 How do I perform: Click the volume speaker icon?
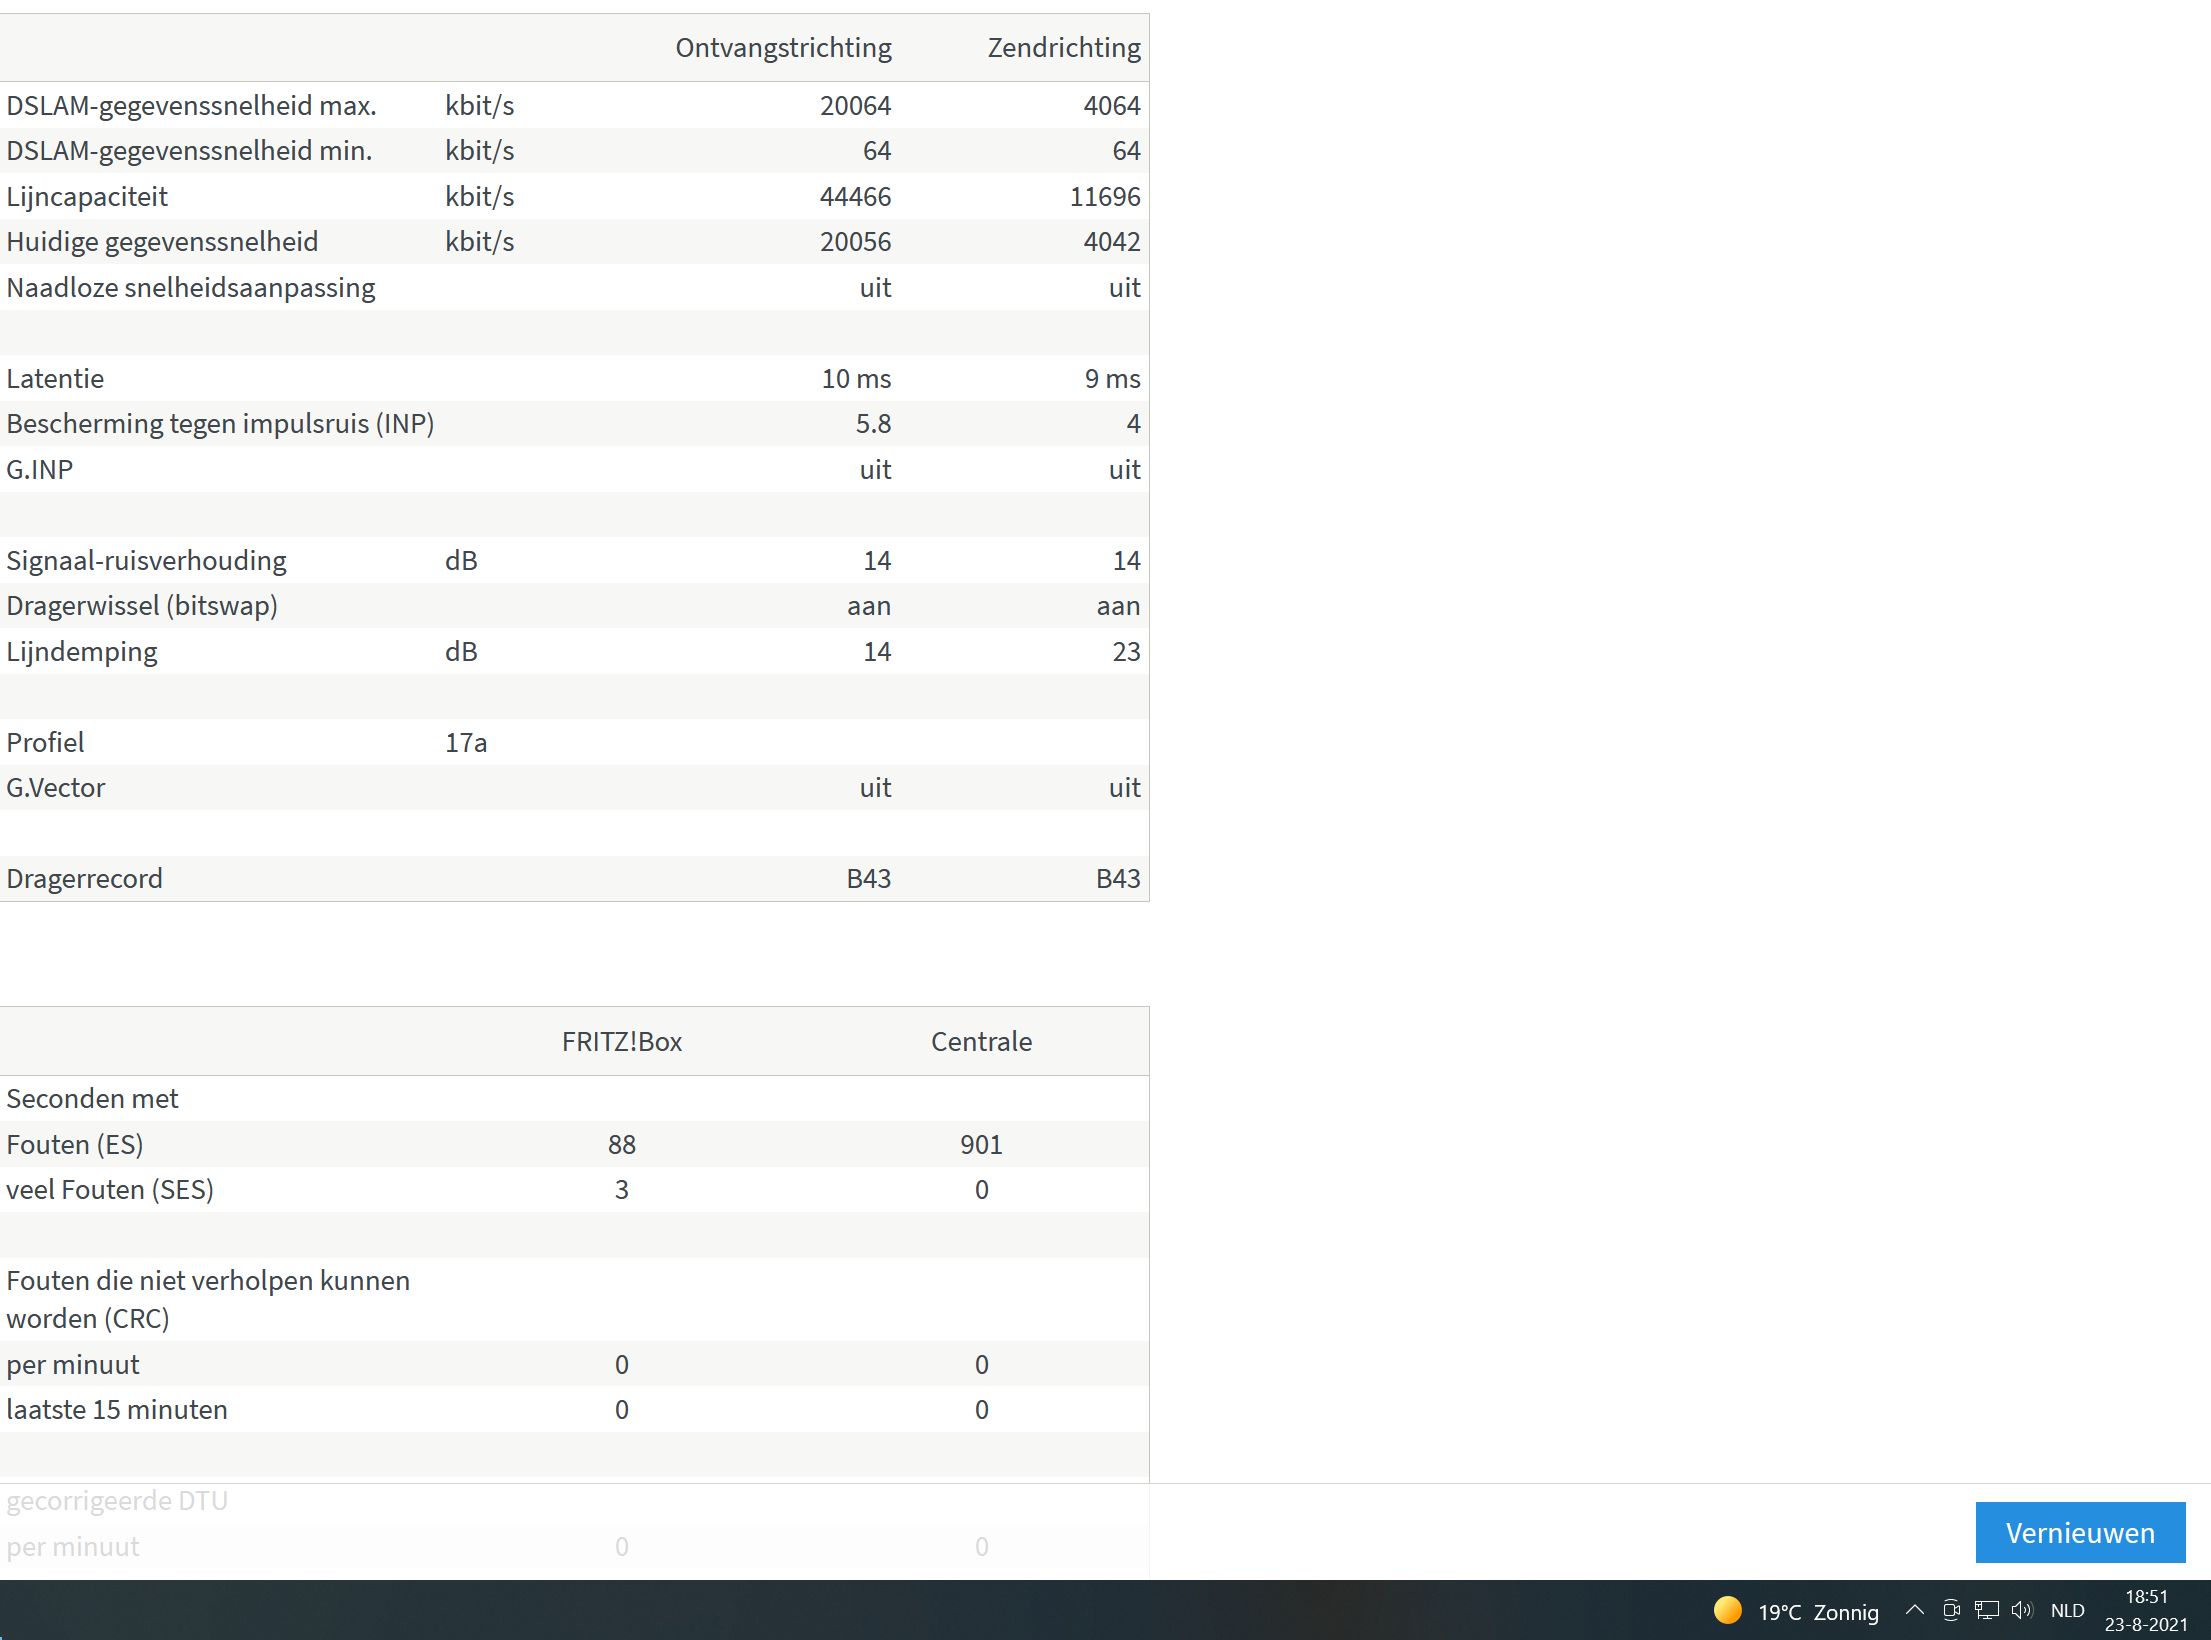point(2022,1610)
